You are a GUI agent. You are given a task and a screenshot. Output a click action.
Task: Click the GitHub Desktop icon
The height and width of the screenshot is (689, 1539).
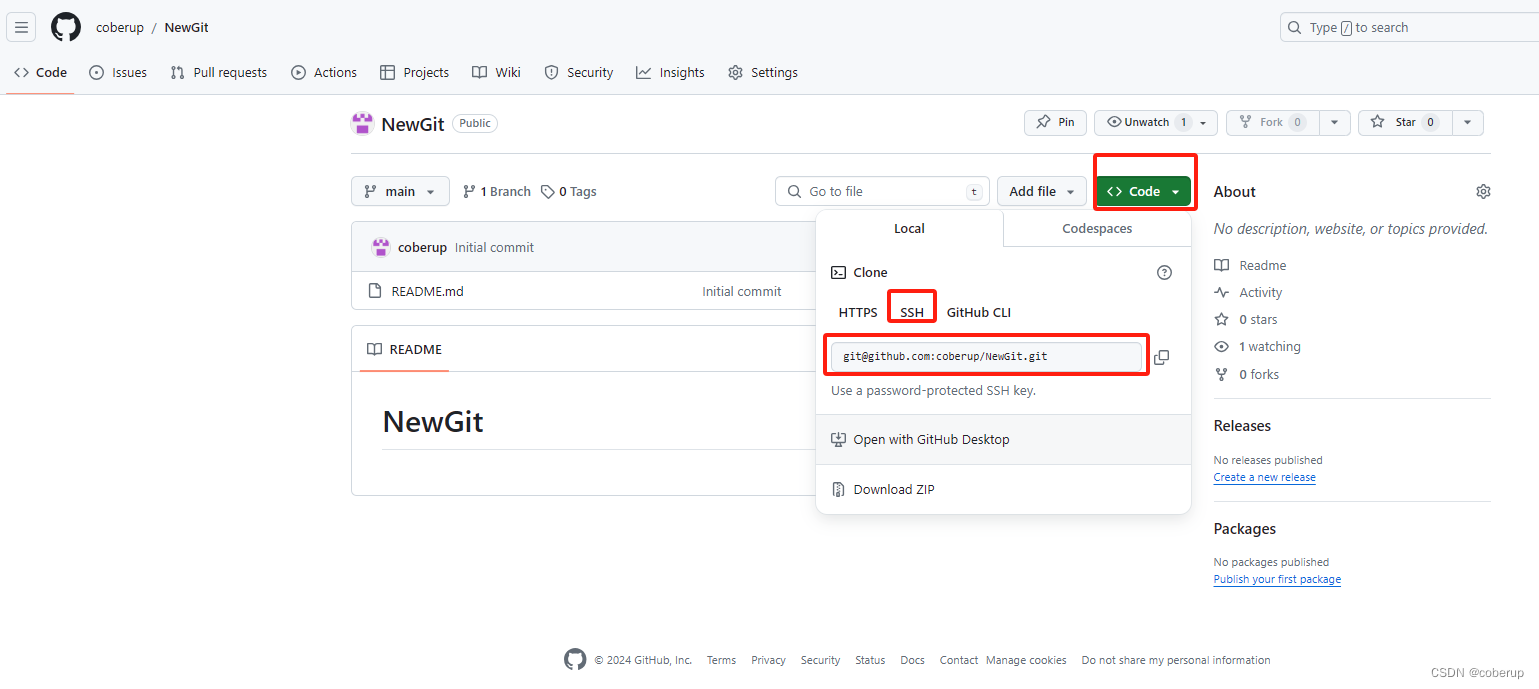point(838,439)
